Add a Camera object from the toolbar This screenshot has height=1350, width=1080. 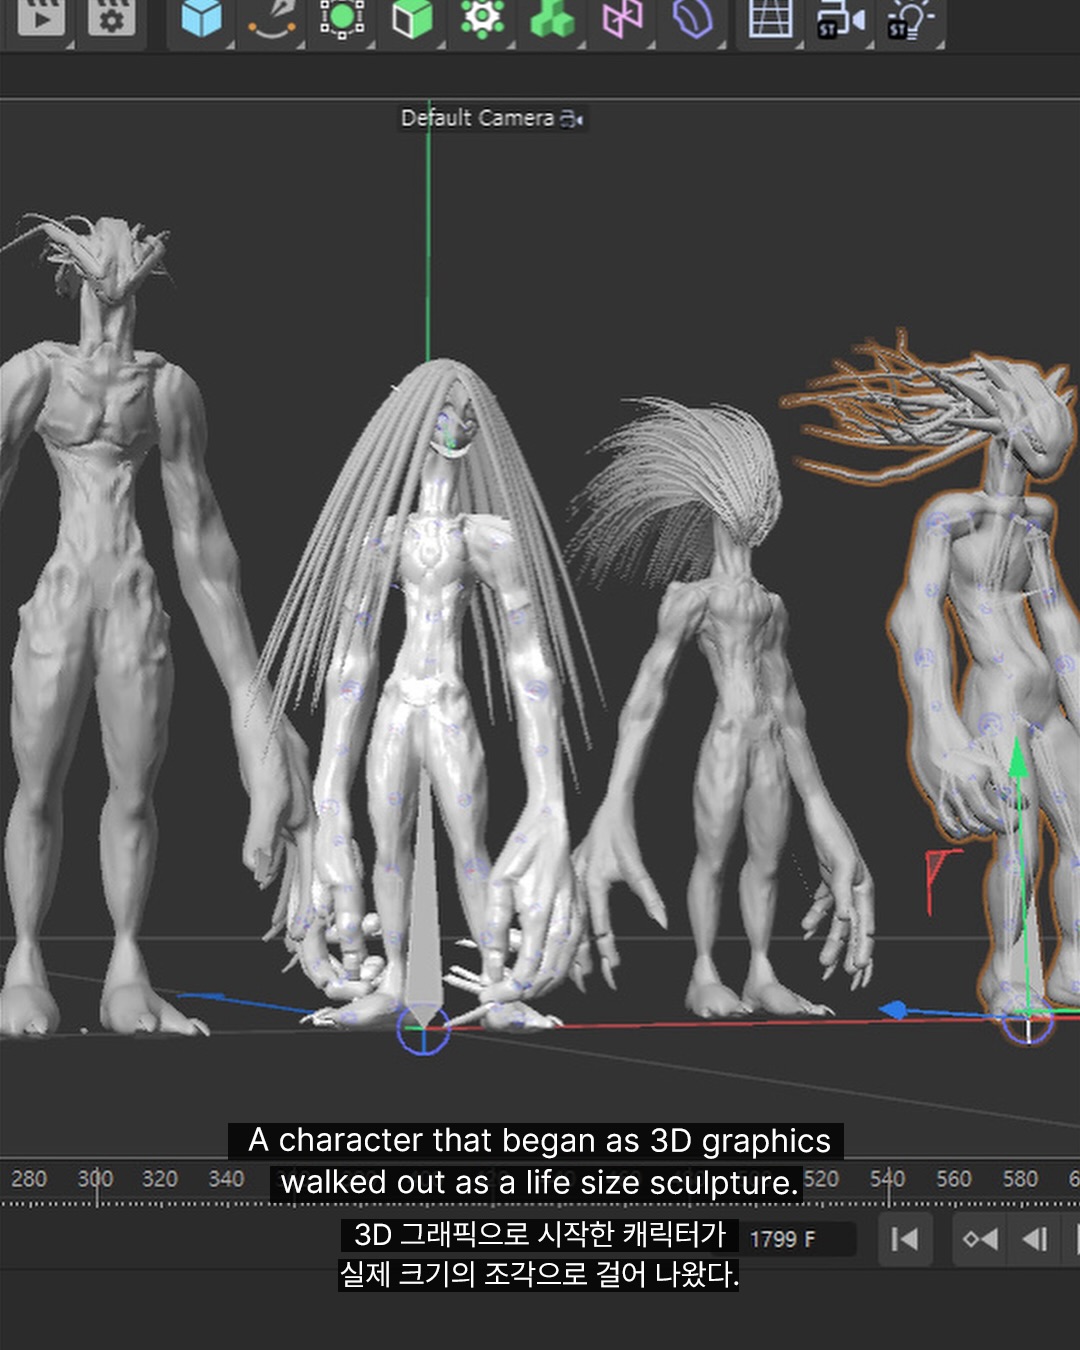click(x=840, y=20)
